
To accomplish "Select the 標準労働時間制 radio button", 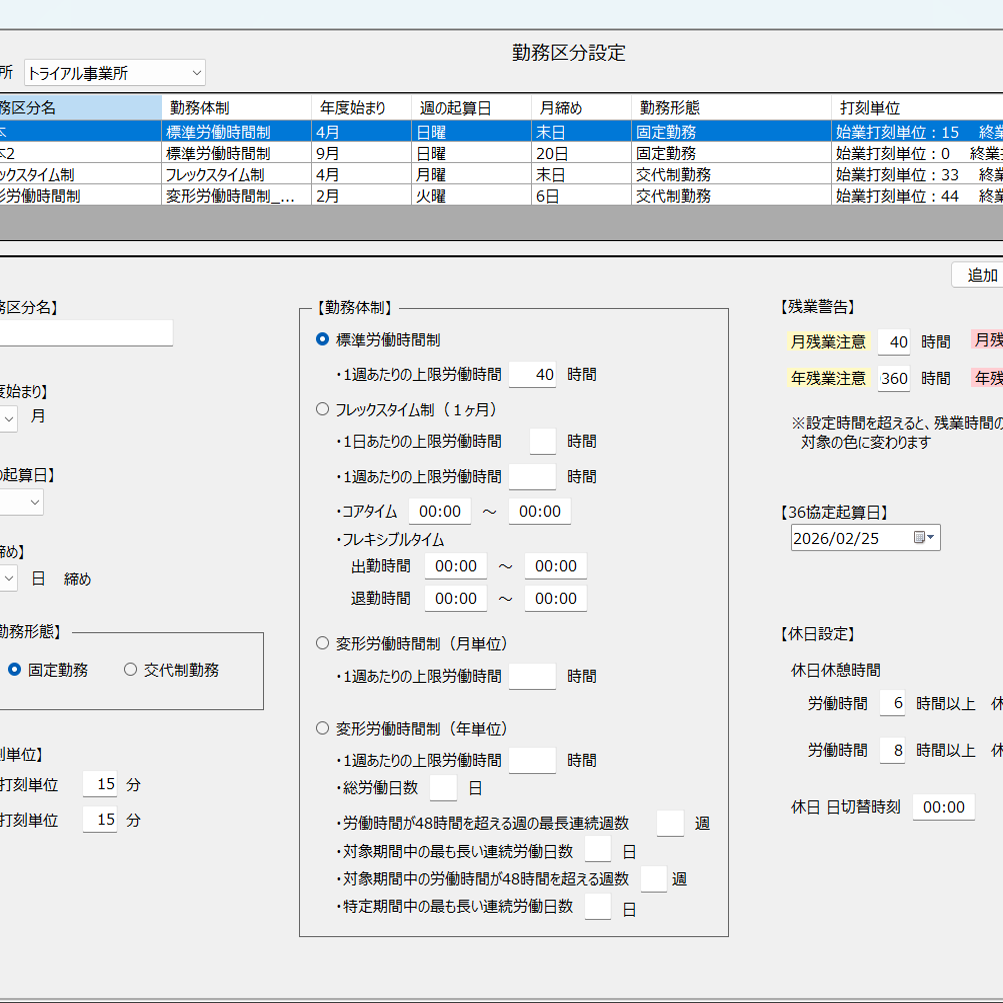I will coord(322,338).
